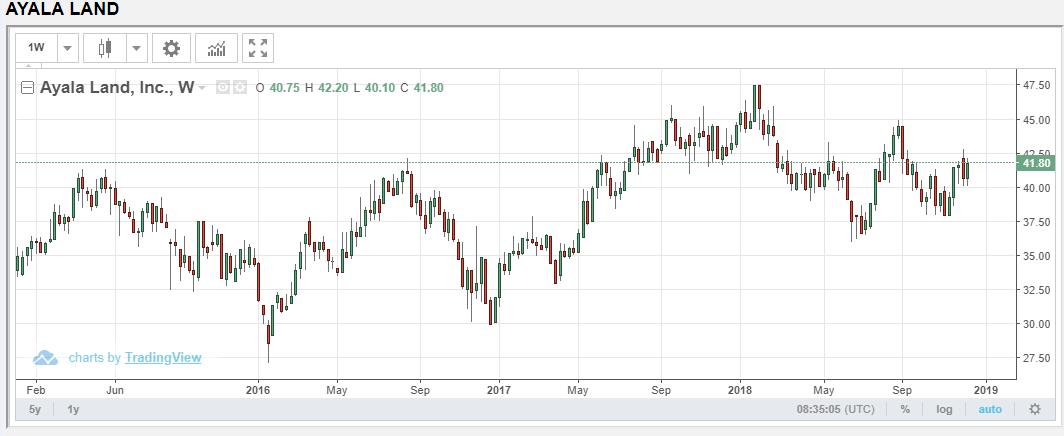Open series settings gear beside chart title
The image size is (1064, 436).
(x=240, y=88)
